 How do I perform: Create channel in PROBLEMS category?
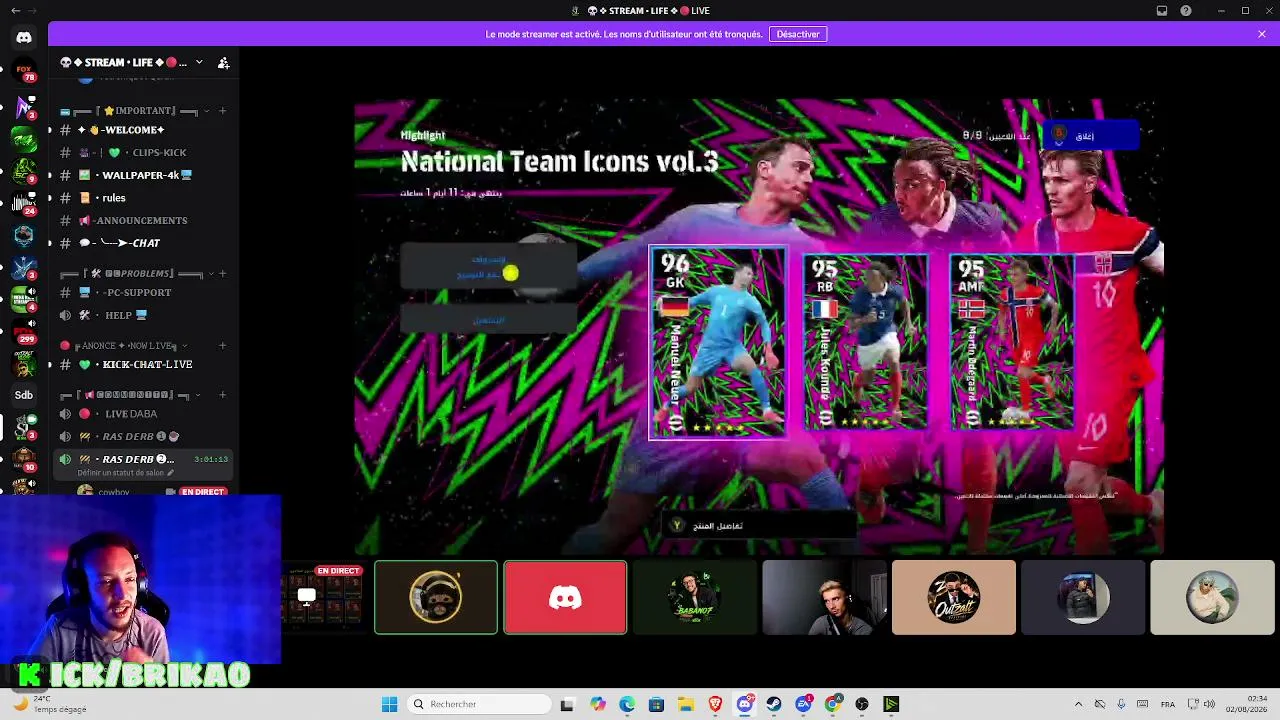tap(223, 273)
